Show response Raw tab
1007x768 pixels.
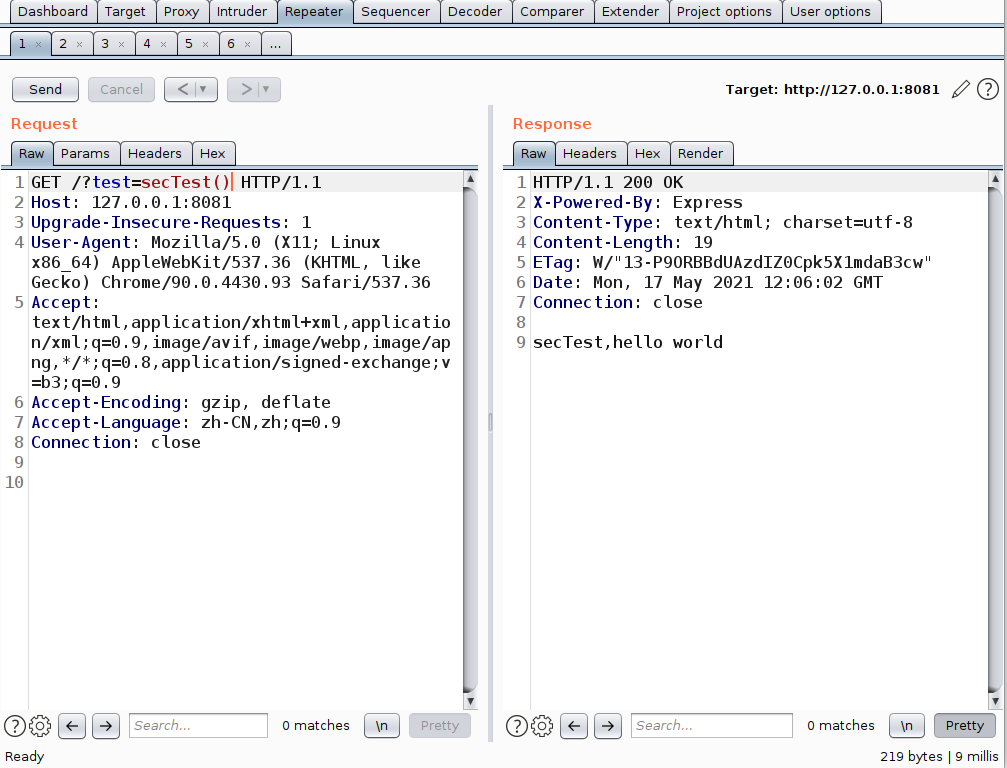click(534, 153)
